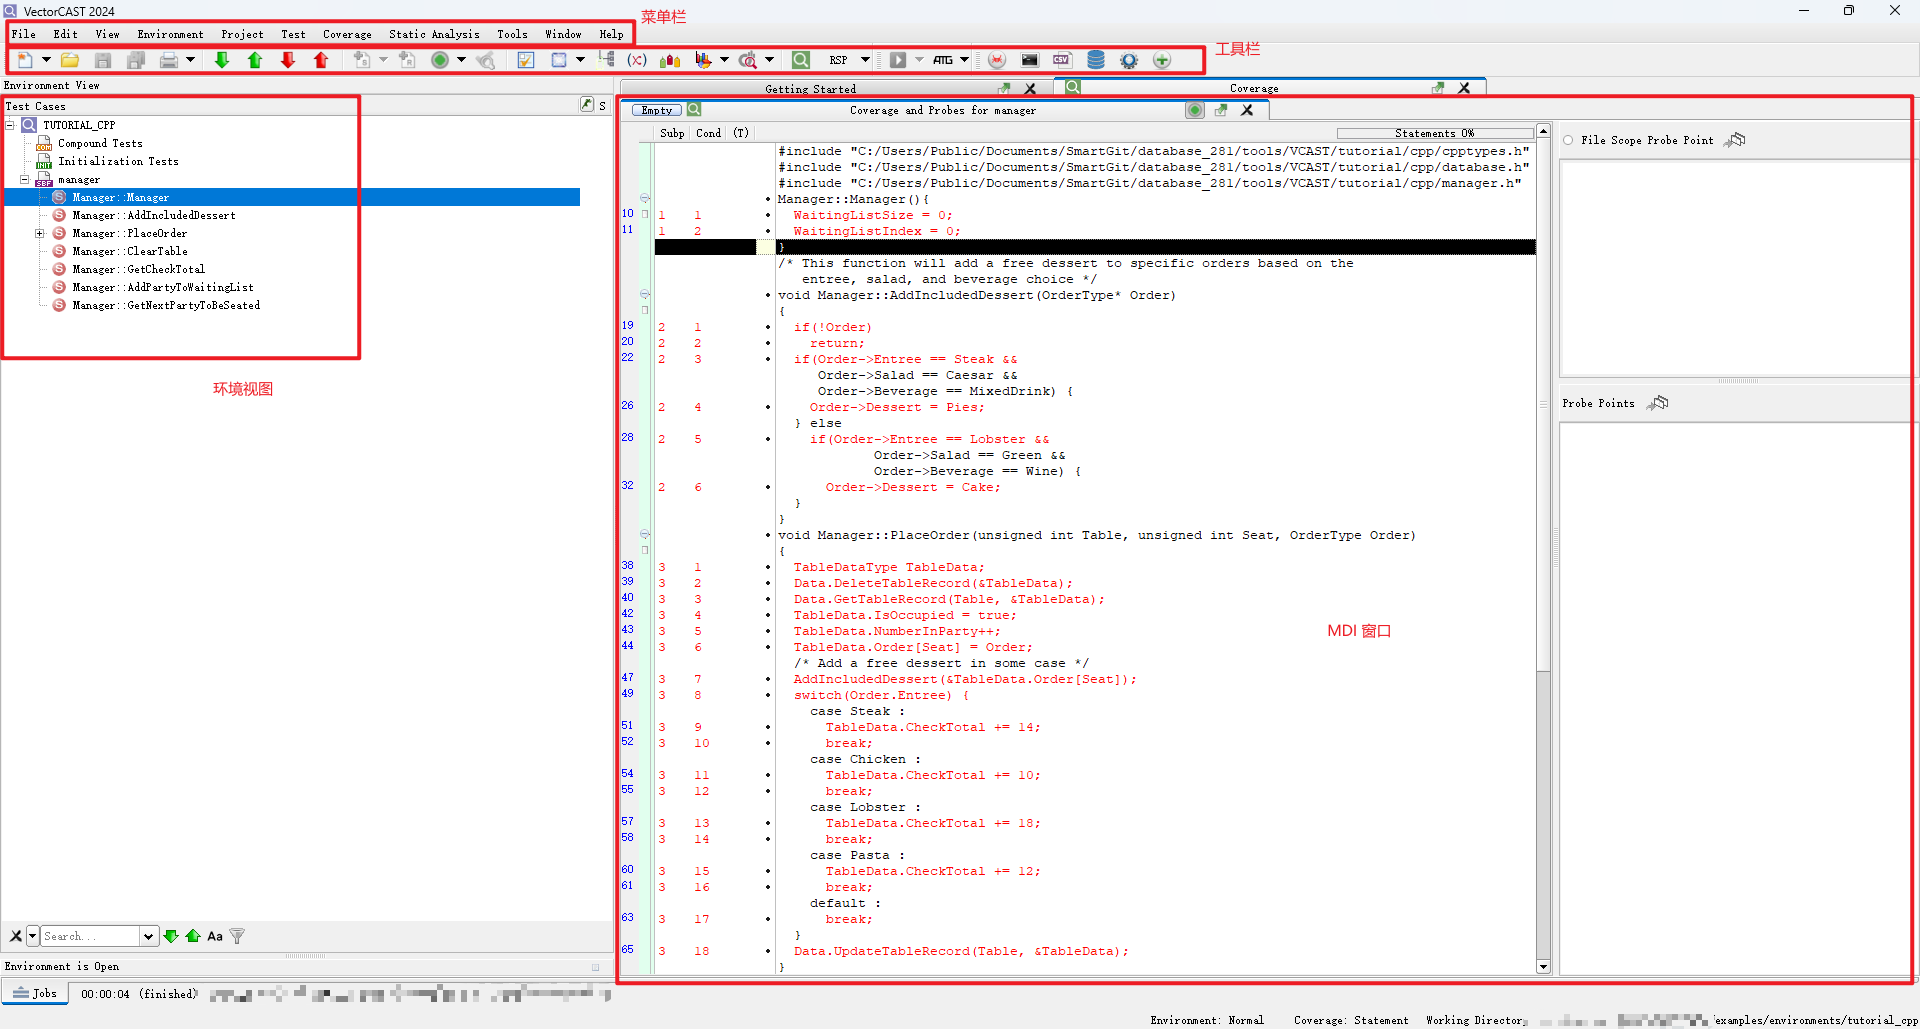Click in the test case Search field
Viewport: 1920px width, 1029px height.
point(90,936)
